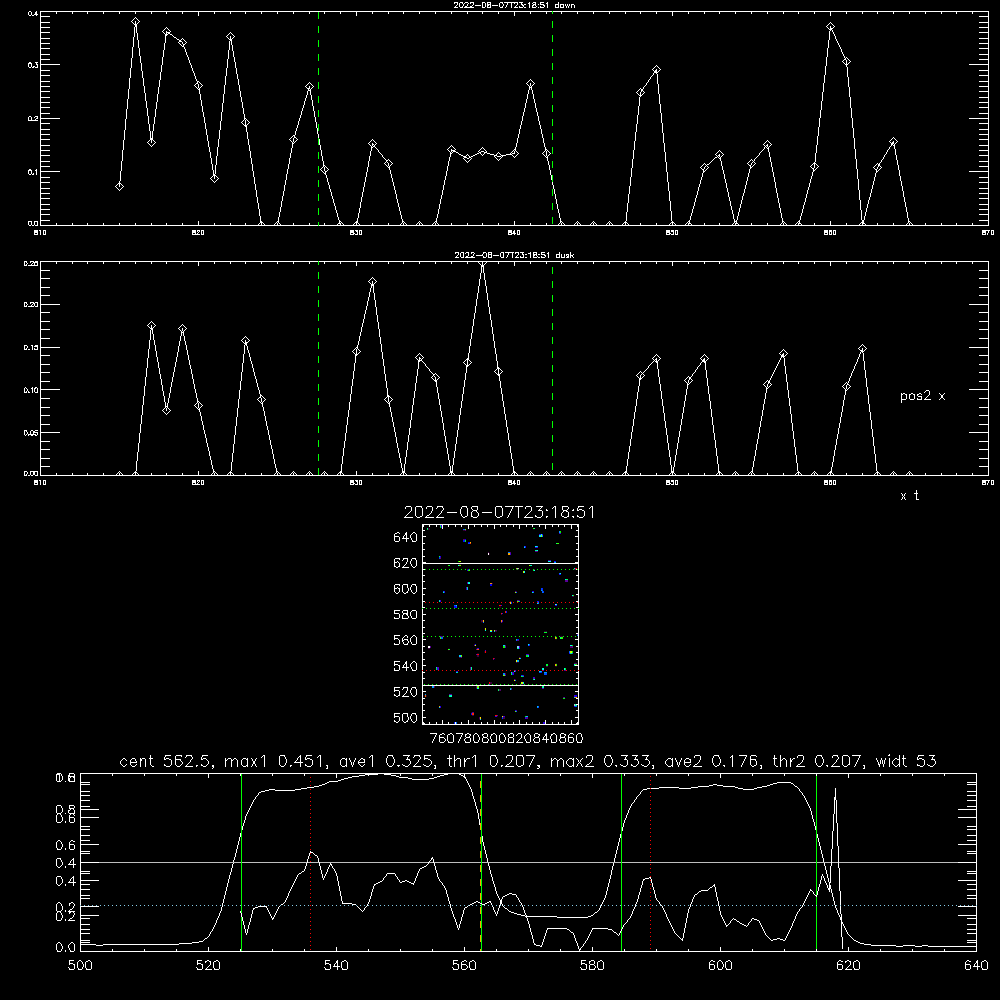Click the right green dashed line in dawn plot
Viewport: 1000px width, 1000px height.
point(552,118)
